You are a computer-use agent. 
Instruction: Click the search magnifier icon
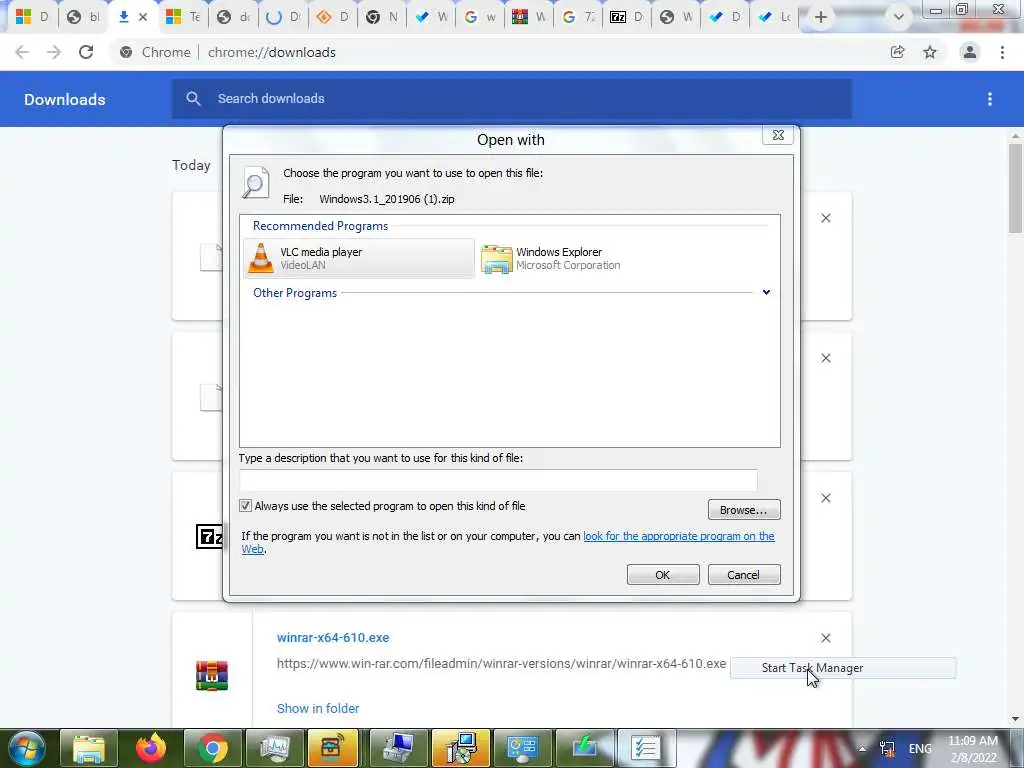pyautogui.click(x=193, y=99)
